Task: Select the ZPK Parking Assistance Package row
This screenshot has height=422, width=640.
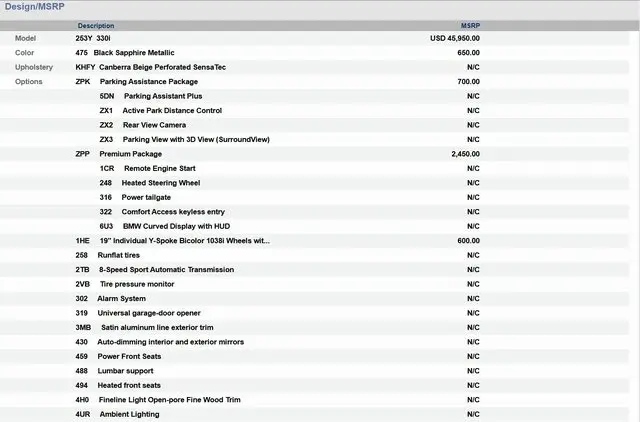Action: (148, 81)
